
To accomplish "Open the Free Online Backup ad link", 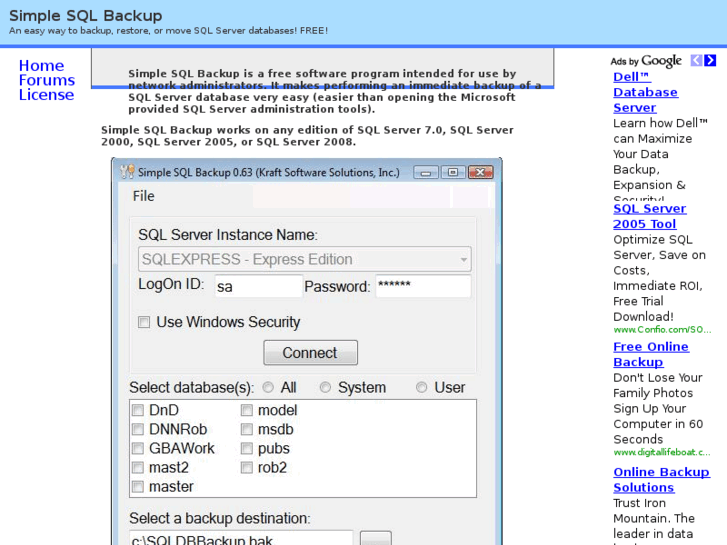I will [651, 354].
